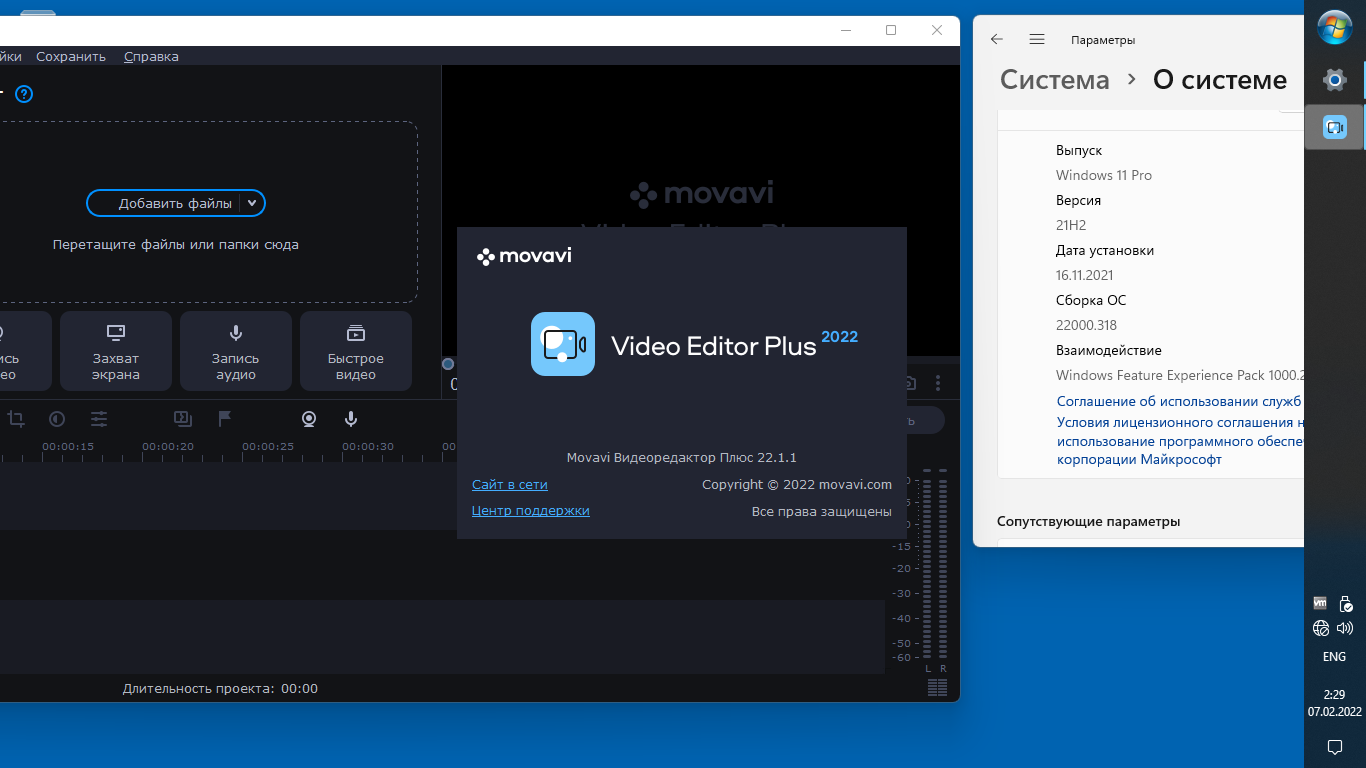Open the player three-dots options menu
1366x768 pixels.
pos(938,383)
